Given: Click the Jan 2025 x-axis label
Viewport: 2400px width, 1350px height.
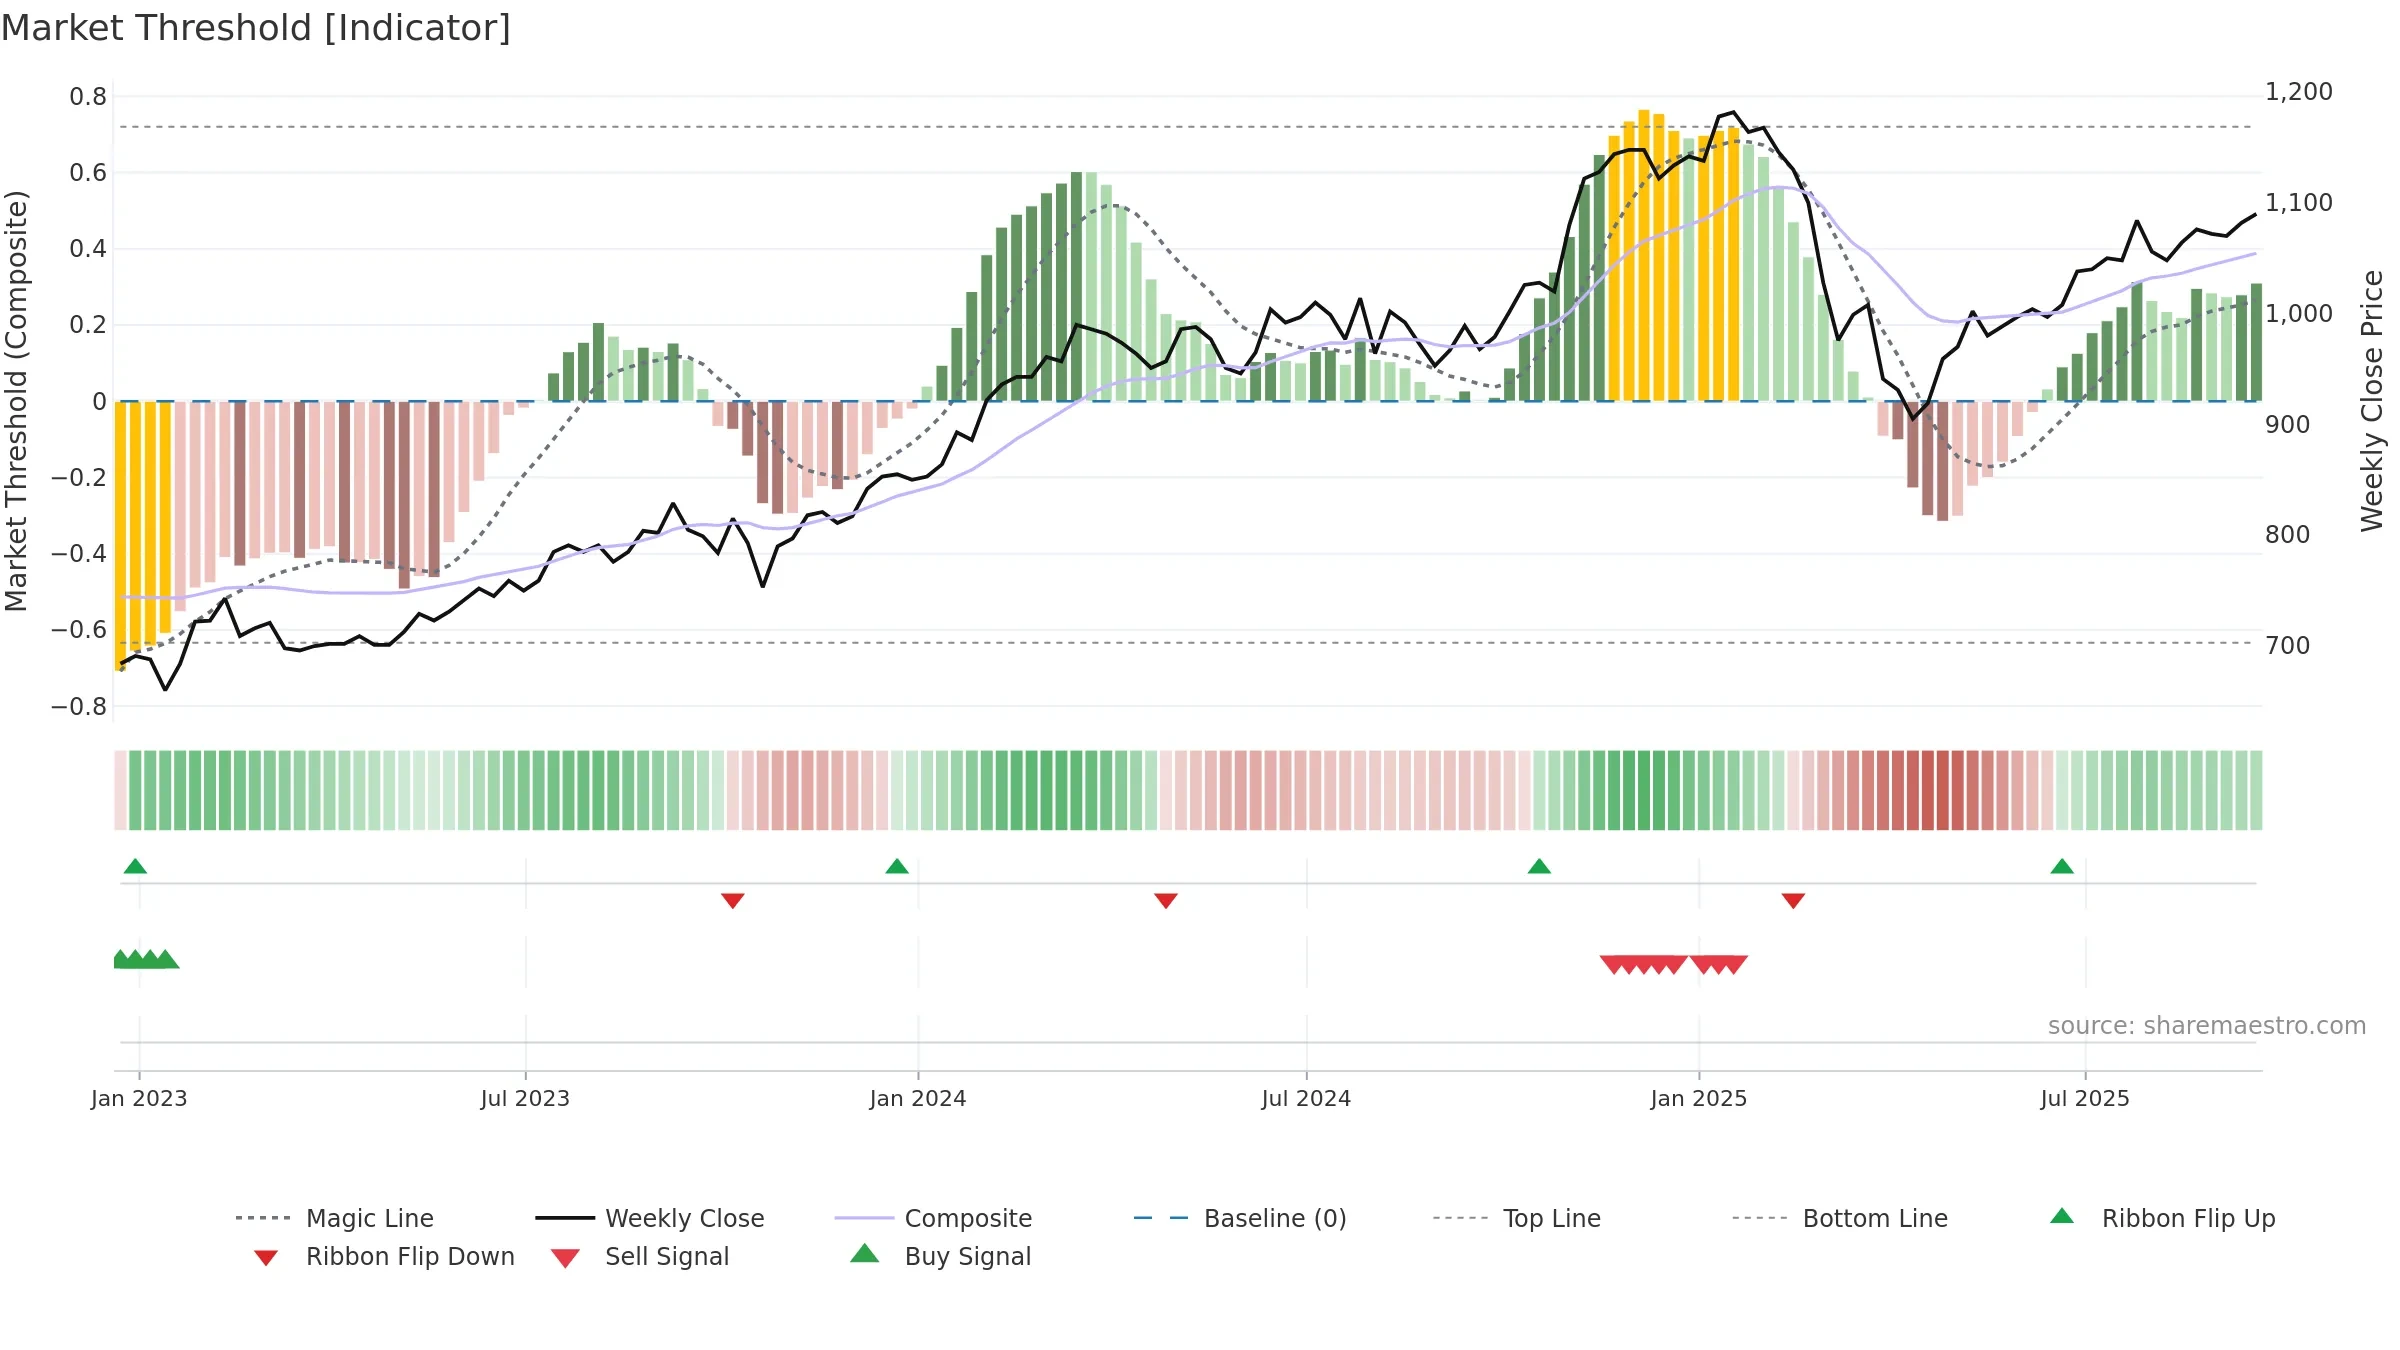Looking at the screenshot, I should (x=1699, y=1098).
